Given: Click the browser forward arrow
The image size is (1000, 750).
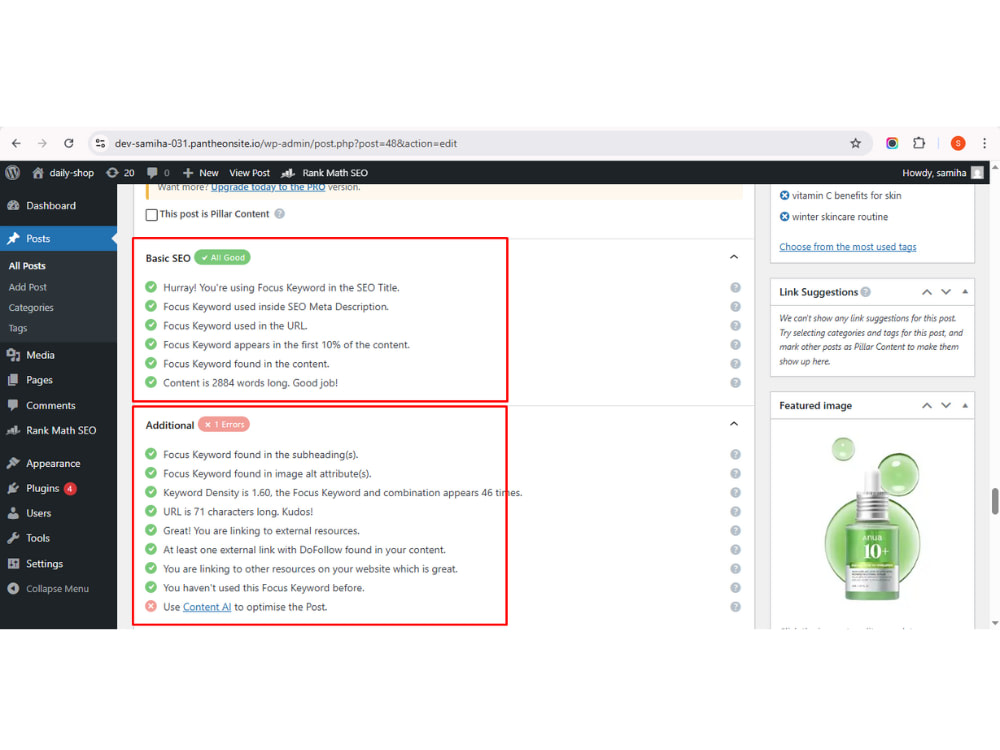Looking at the screenshot, I should 42,143.
